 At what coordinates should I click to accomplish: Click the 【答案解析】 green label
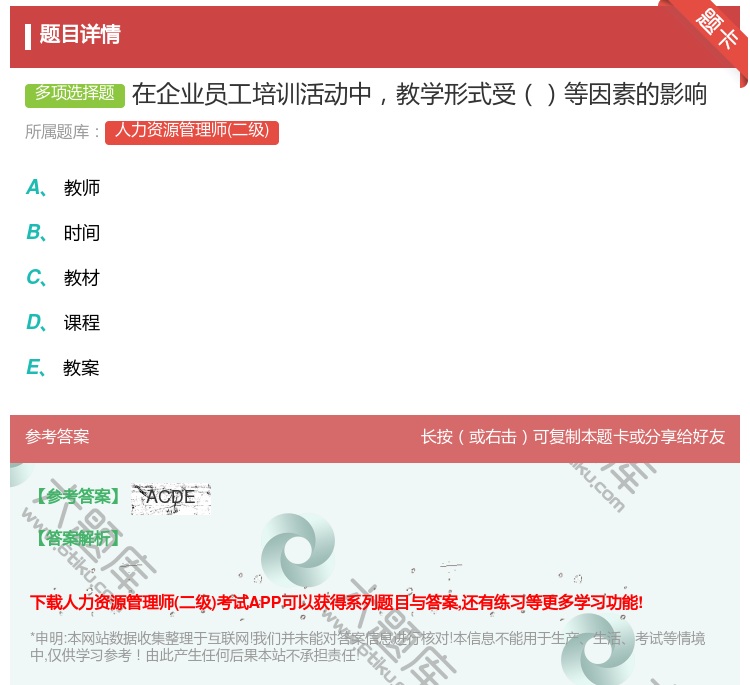tap(78, 538)
